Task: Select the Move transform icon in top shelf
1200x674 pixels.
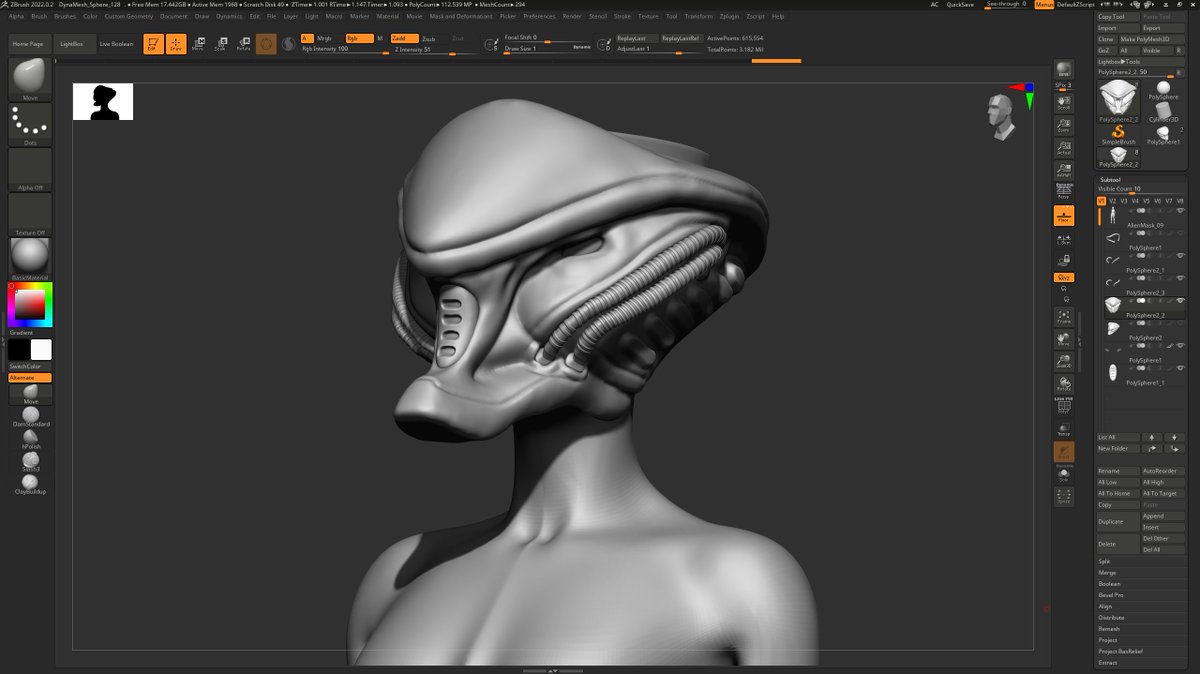Action: pos(198,44)
